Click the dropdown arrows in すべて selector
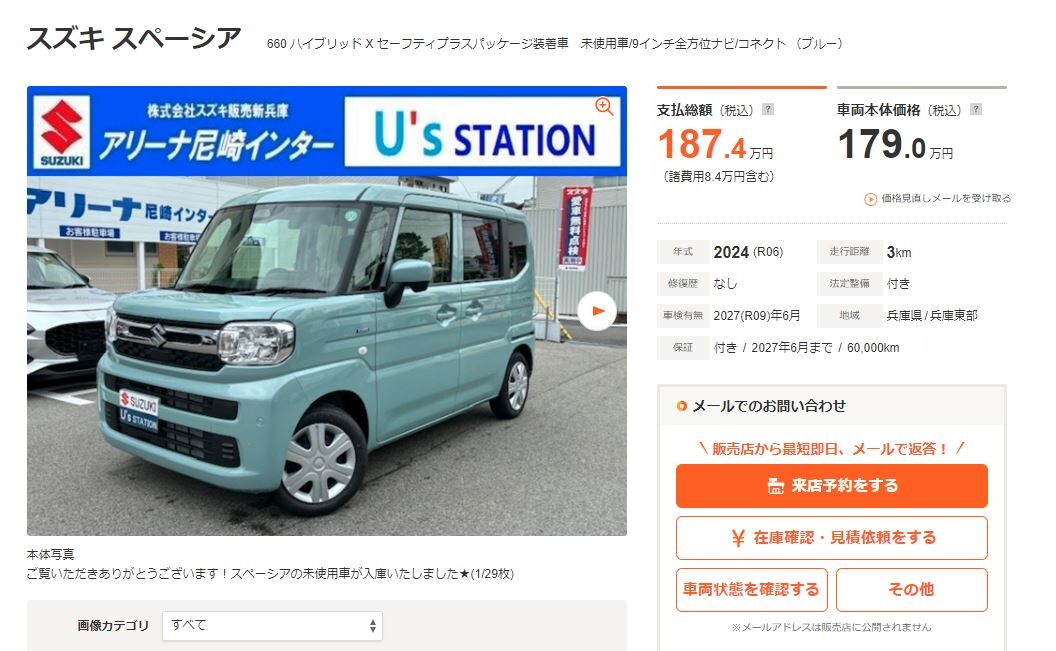Screen dimensions: 1056x651 (372, 626)
